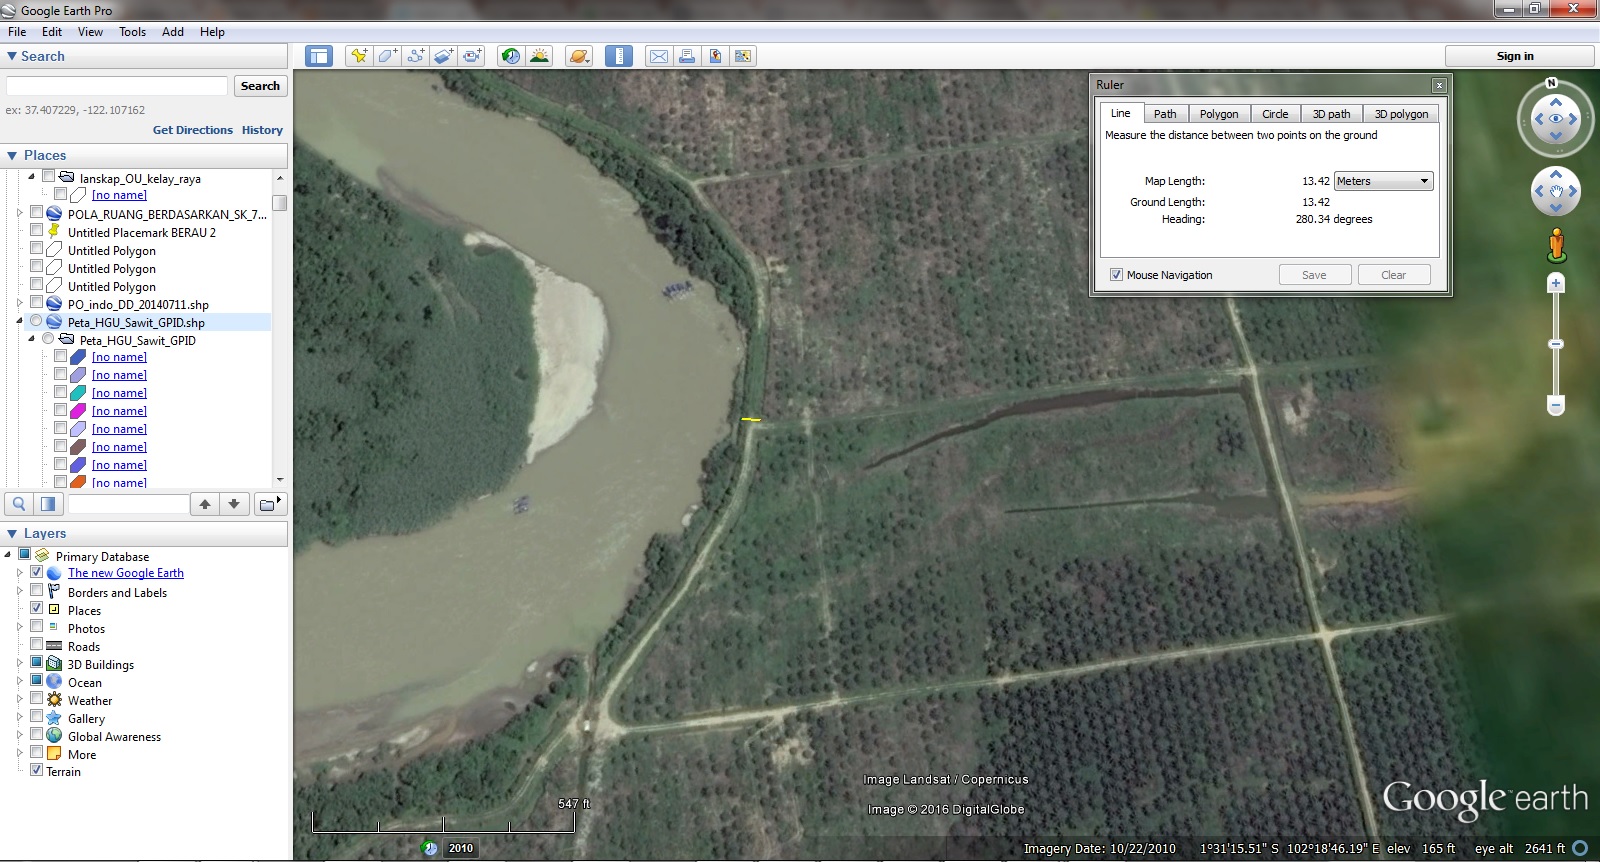Open the File menu
This screenshot has width=1600, height=862.
(x=17, y=32)
